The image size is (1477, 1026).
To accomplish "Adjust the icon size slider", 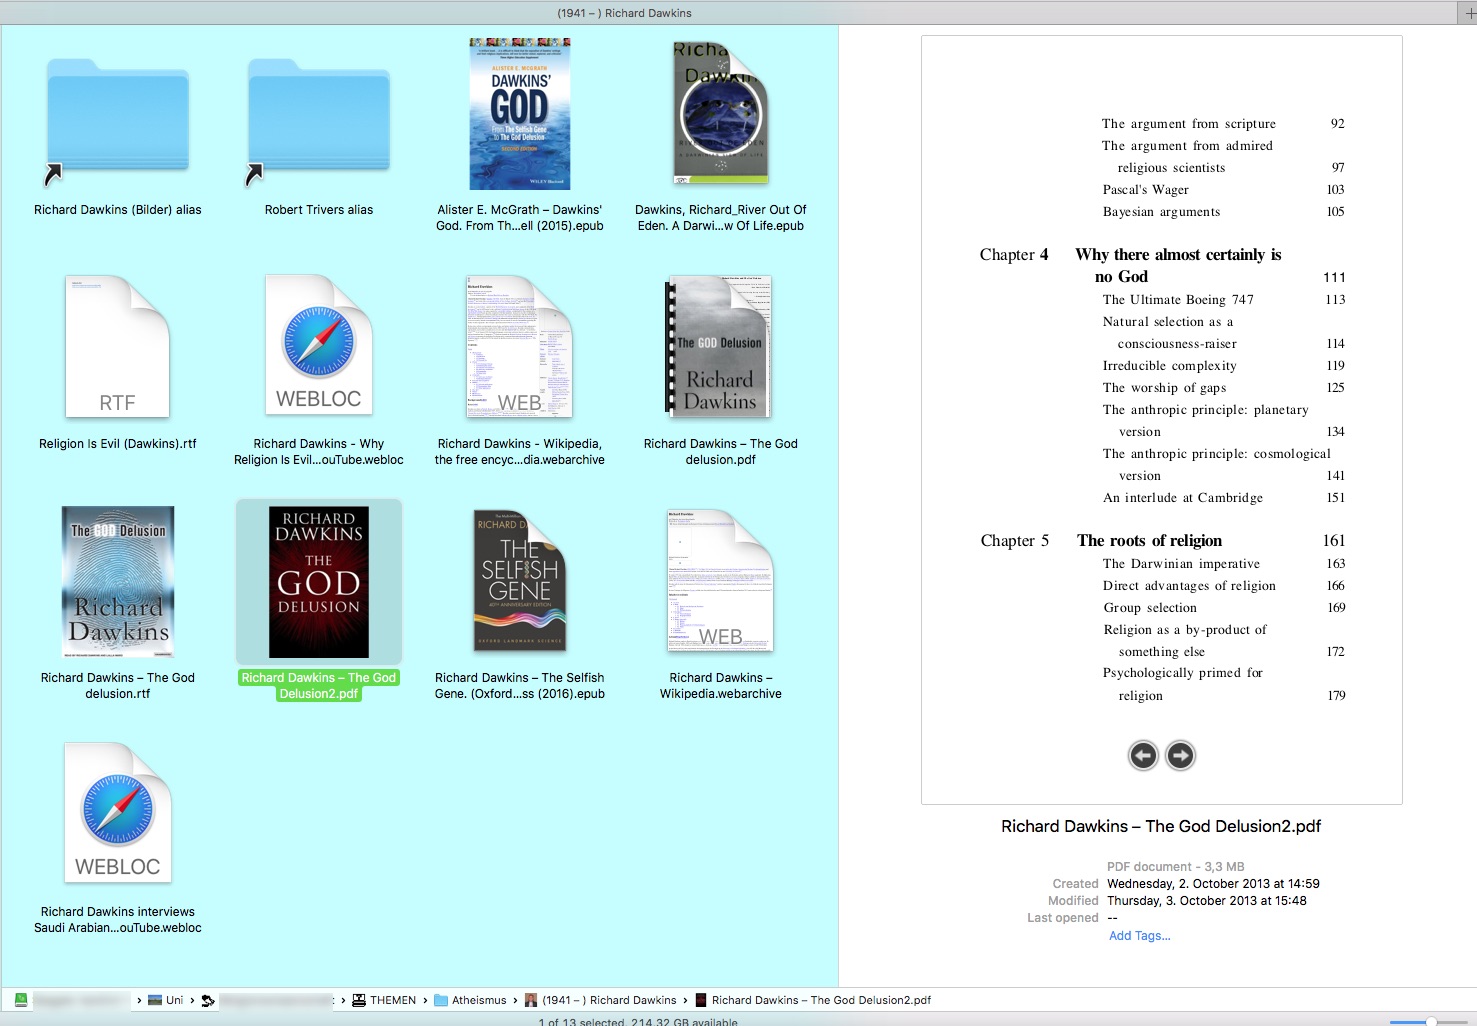I will (1431, 1021).
